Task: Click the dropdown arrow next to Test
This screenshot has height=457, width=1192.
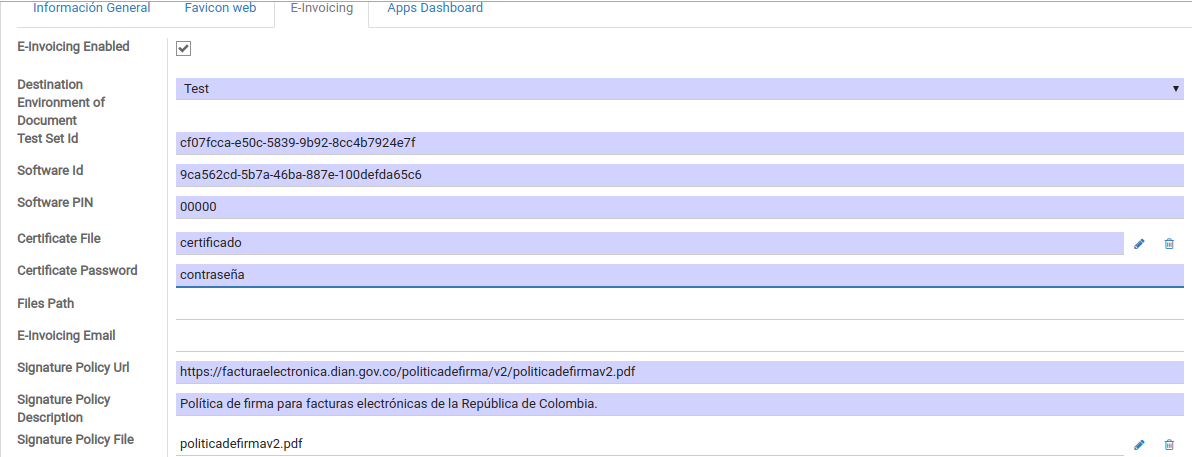Action: pyautogui.click(x=1176, y=89)
